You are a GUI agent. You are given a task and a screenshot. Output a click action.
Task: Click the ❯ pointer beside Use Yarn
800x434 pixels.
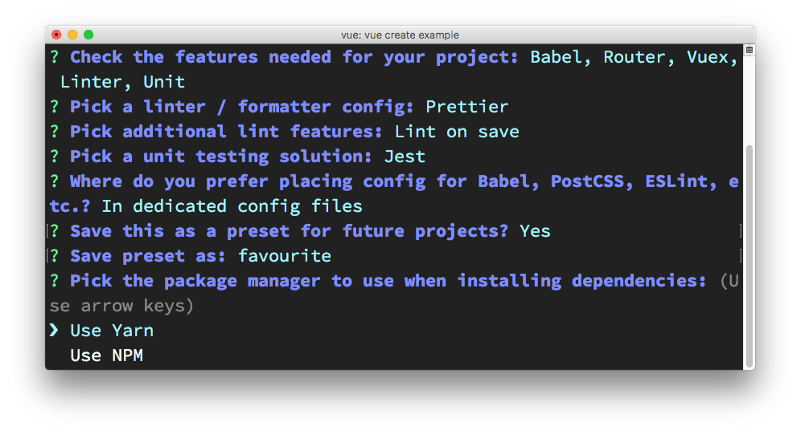pos(55,330)
